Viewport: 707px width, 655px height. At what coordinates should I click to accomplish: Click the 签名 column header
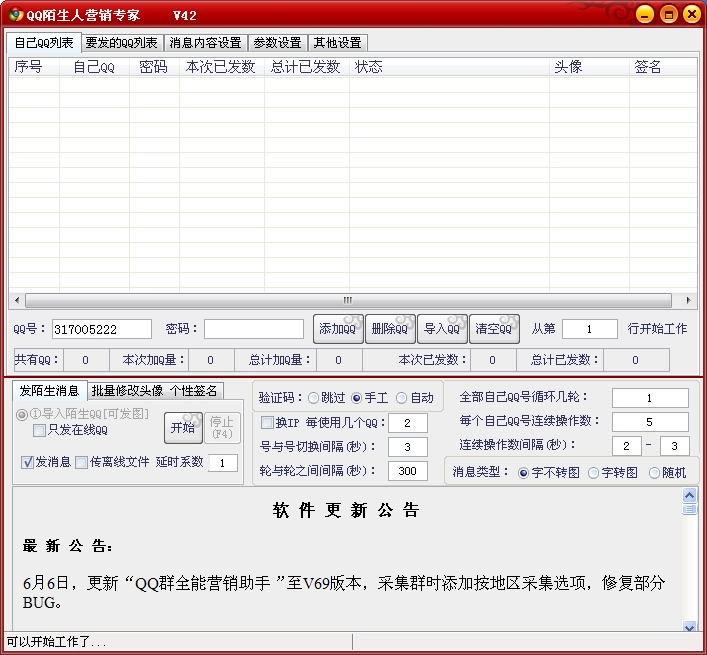663,67
